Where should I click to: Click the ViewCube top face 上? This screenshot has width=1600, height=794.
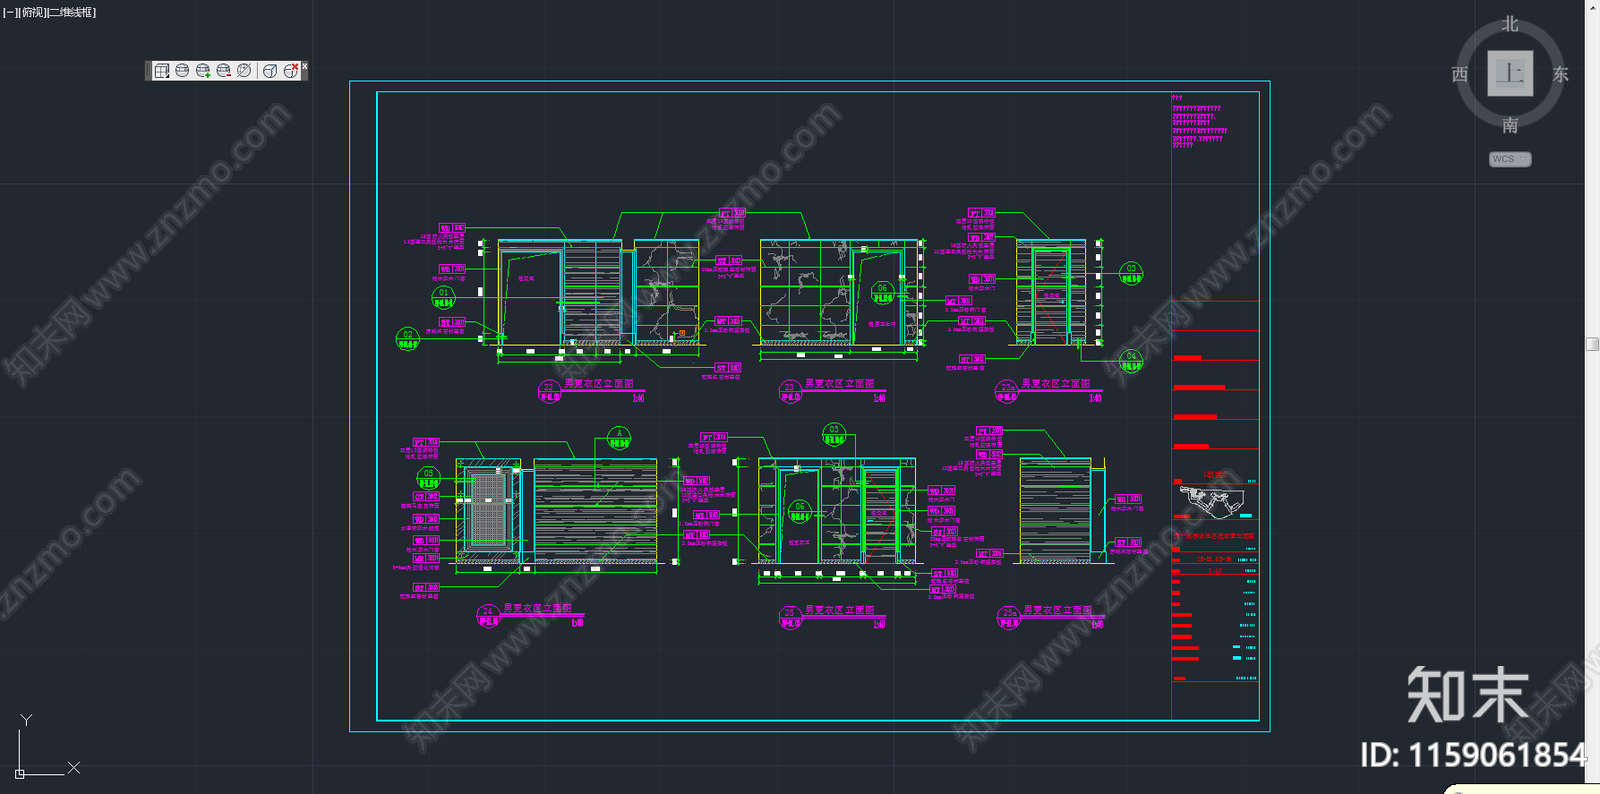pyautogui.click(x=1510, y=73)
